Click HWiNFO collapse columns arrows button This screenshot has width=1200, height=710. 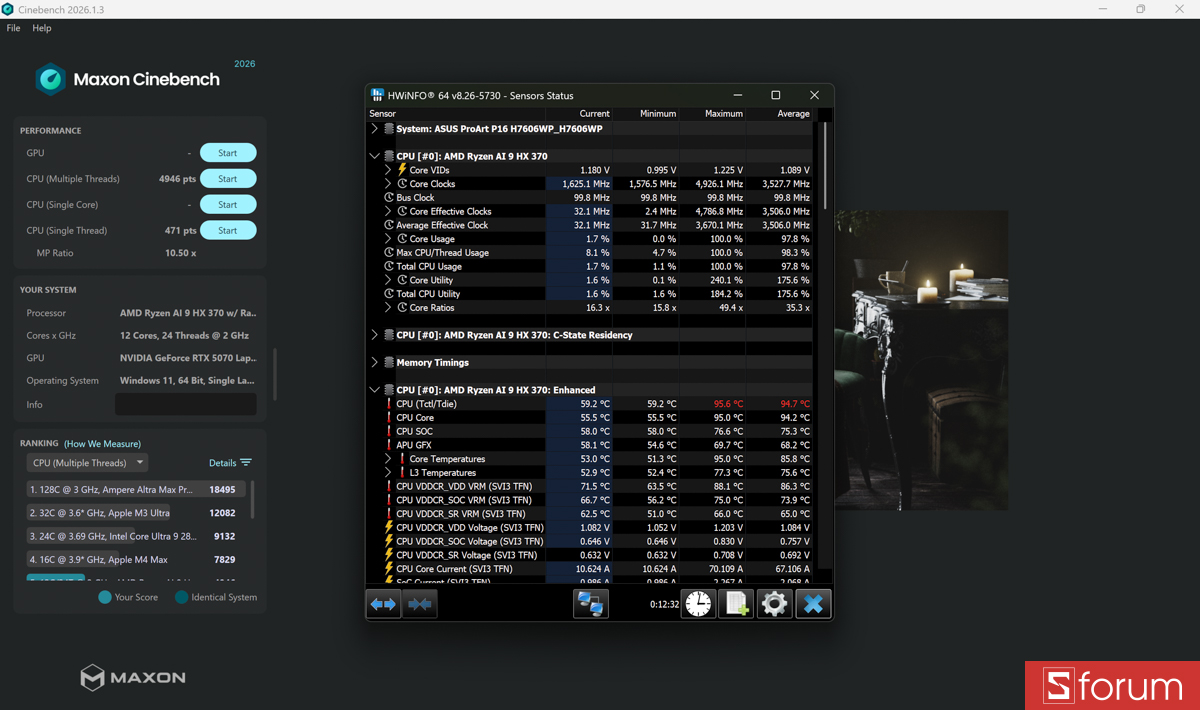tap(420, 604)
